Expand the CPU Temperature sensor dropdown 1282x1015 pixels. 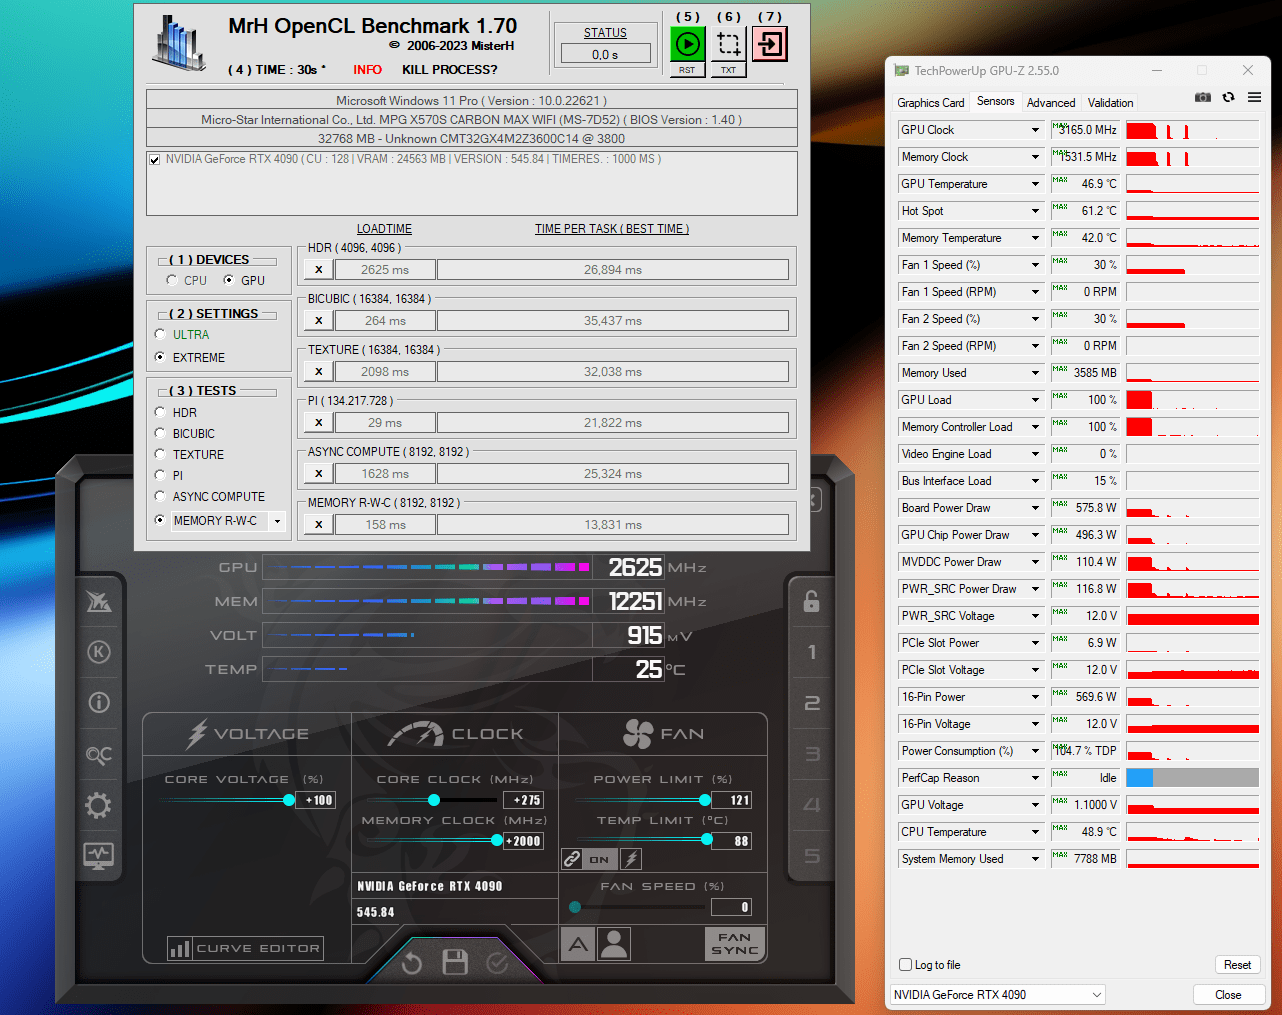(1035, 832)
